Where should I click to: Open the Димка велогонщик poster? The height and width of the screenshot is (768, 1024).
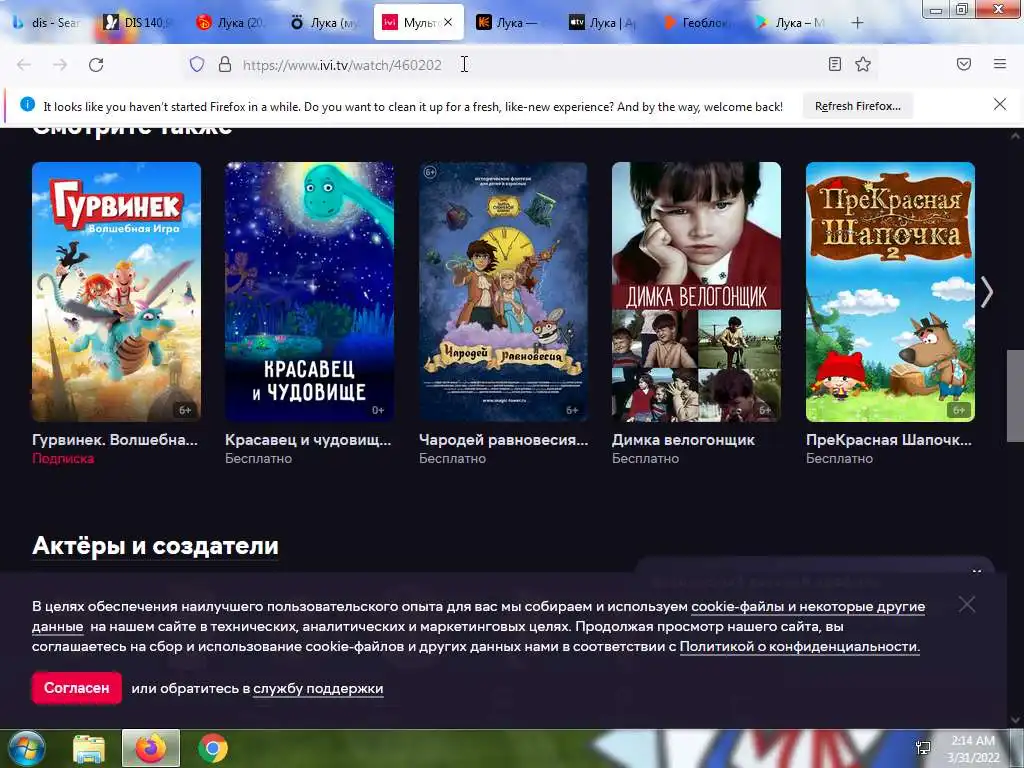696,291
